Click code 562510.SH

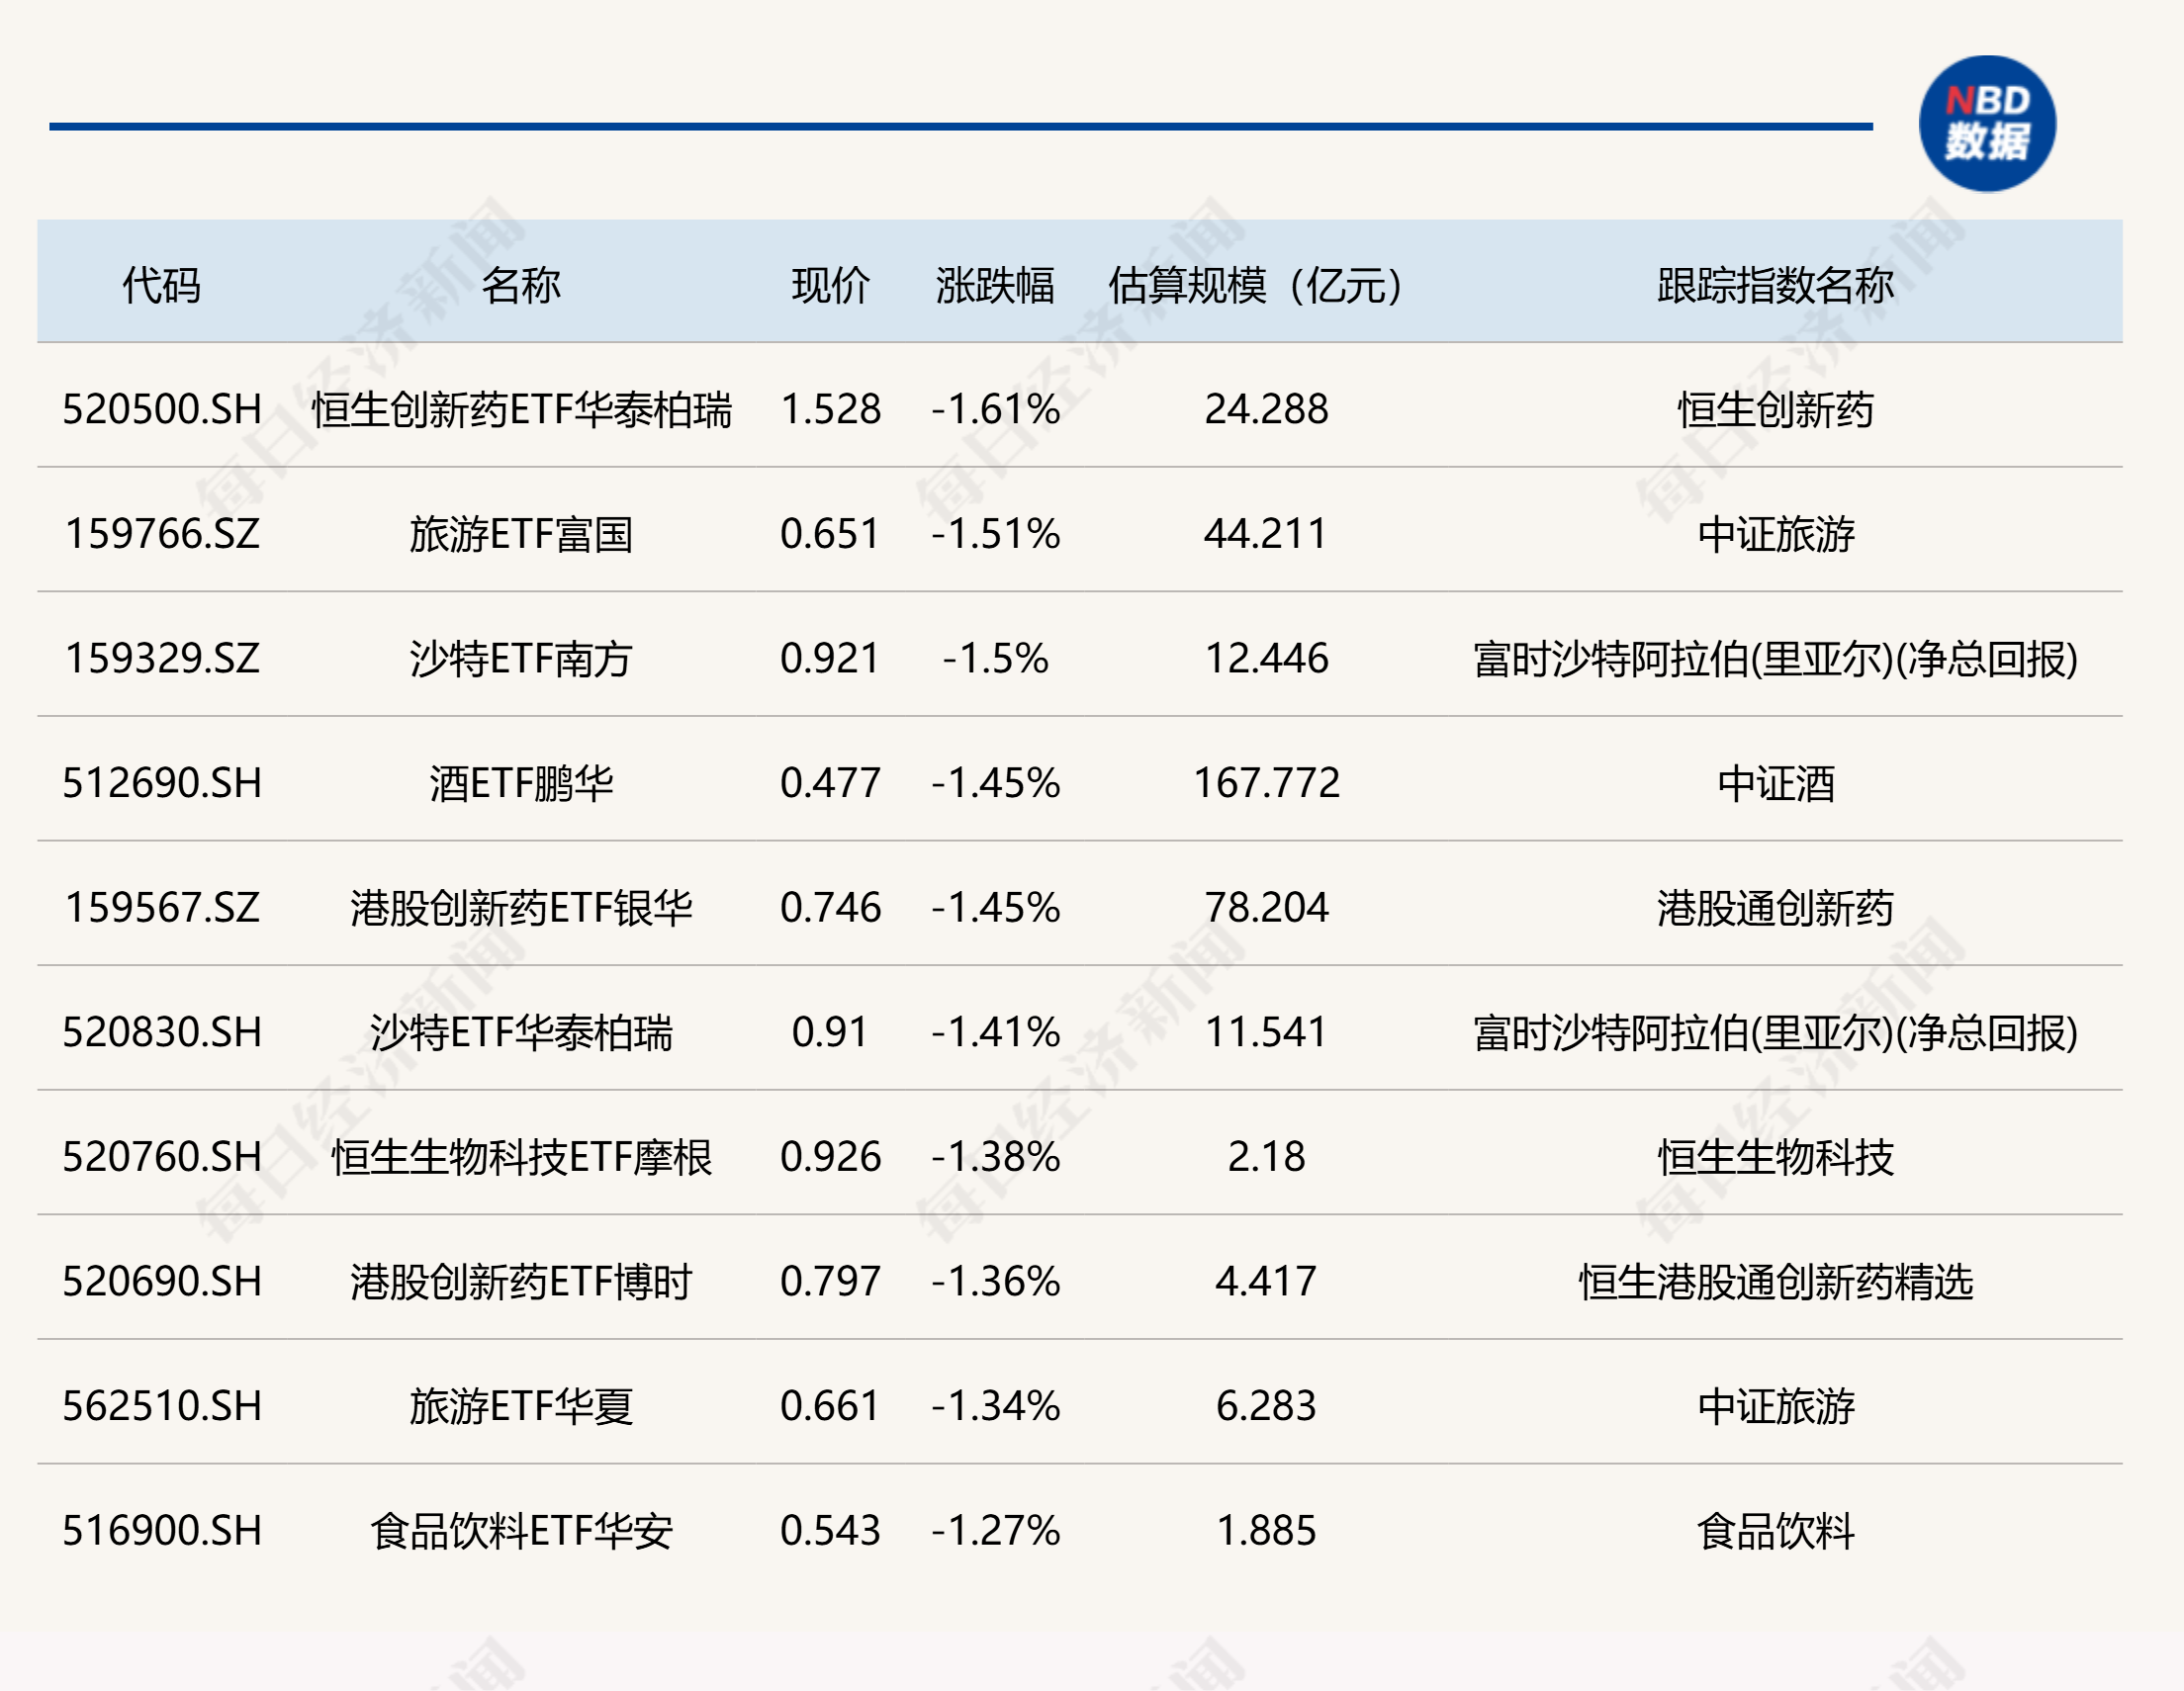162,1406
